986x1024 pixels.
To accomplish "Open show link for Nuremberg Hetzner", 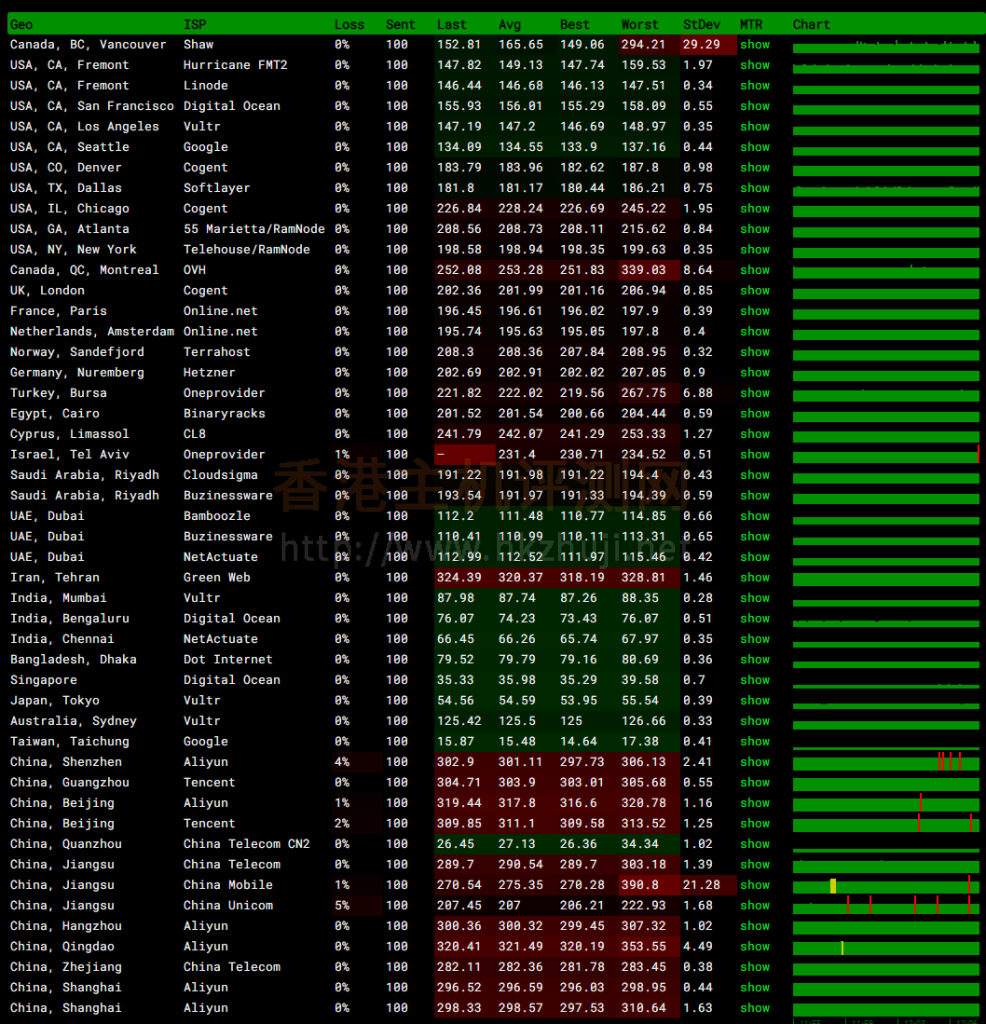I will [755, 372].
